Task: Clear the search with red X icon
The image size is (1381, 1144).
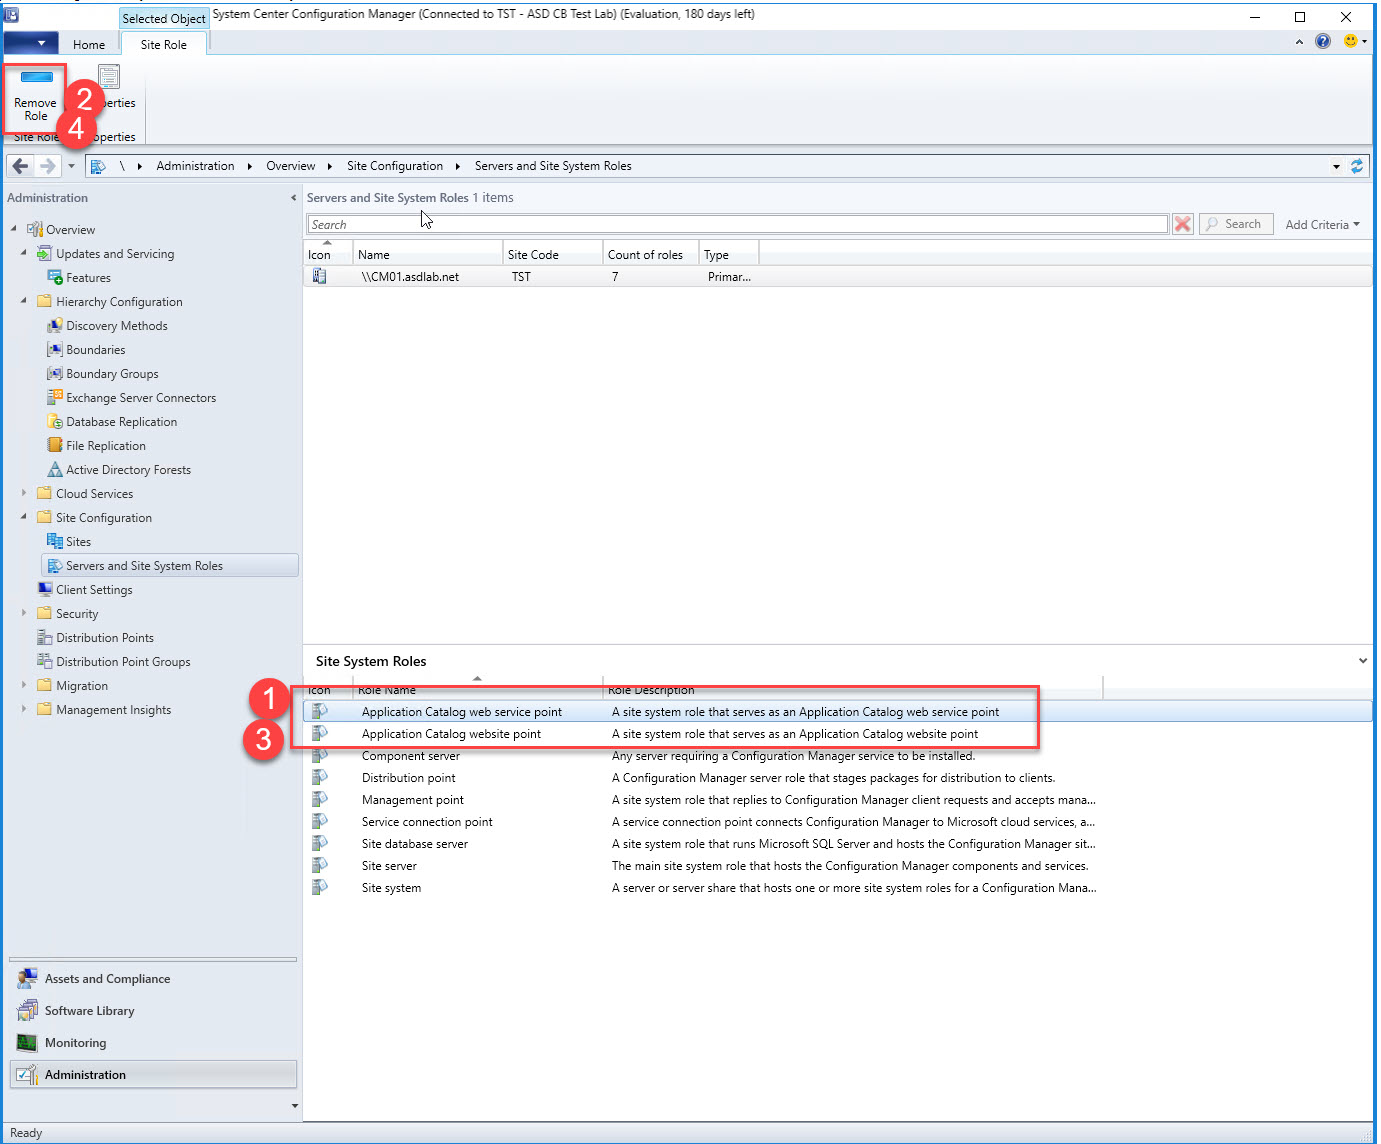Action: [1183, 224]
